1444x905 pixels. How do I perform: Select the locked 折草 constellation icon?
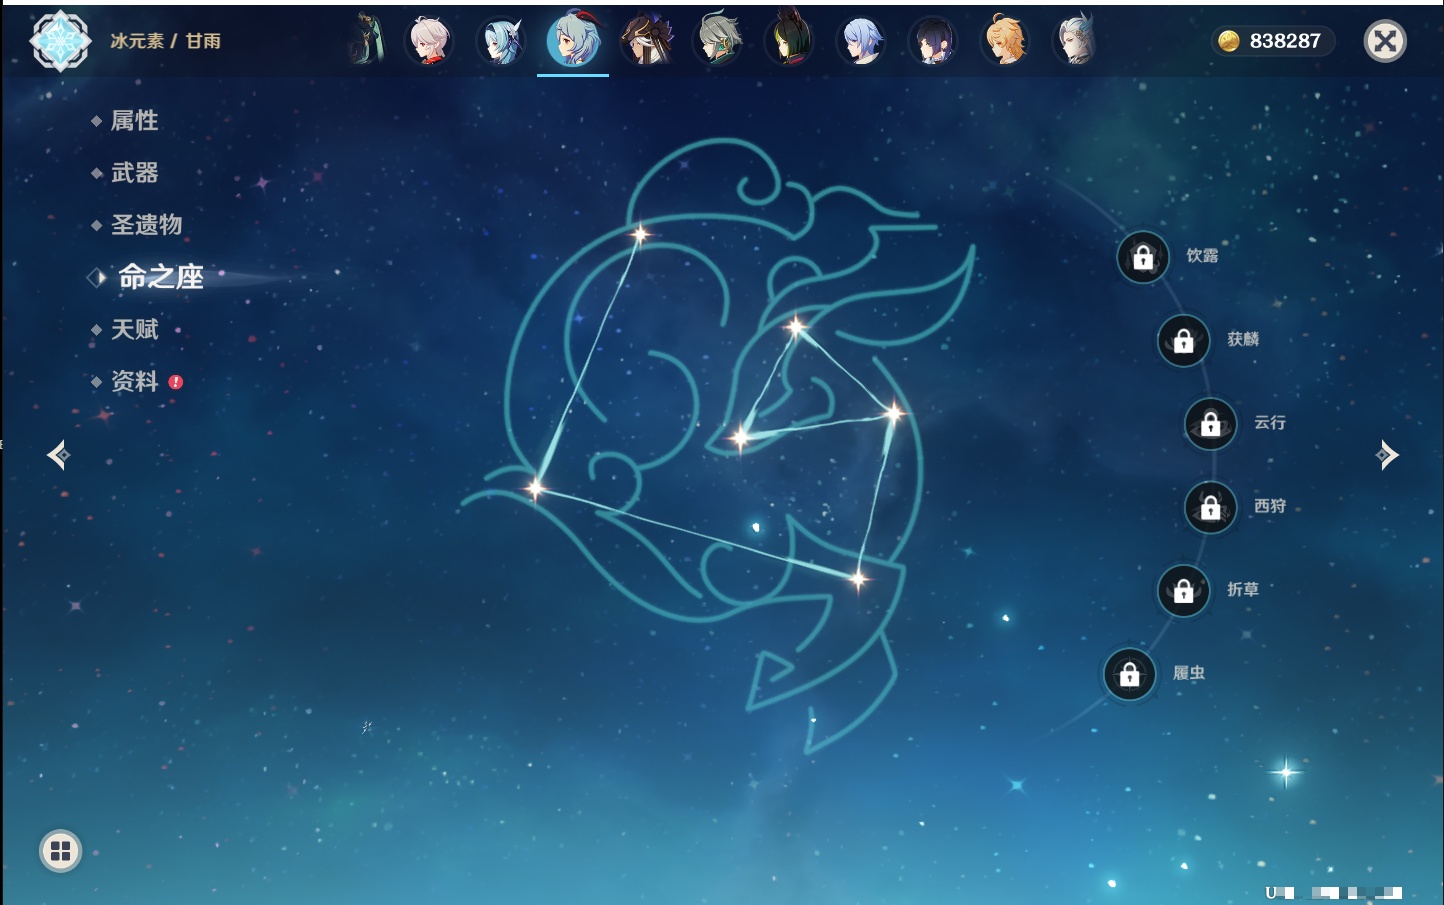coord(1183,591)
